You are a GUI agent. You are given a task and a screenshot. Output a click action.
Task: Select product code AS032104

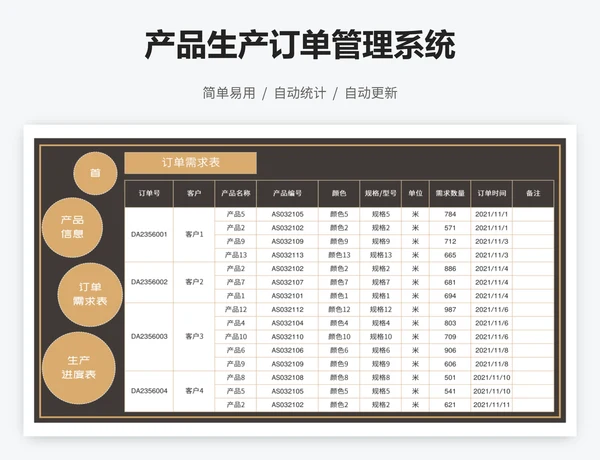click(x=287, y=323)
